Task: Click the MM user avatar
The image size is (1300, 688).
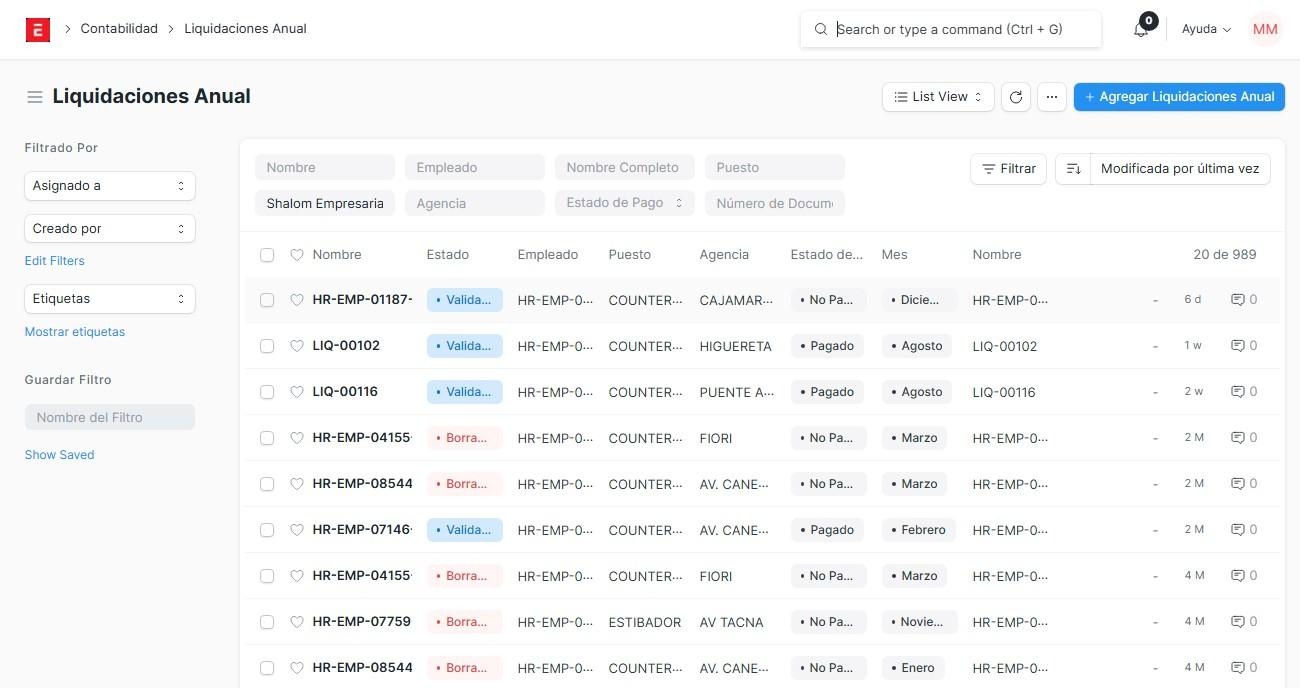Action: (x=1265, y=30)
